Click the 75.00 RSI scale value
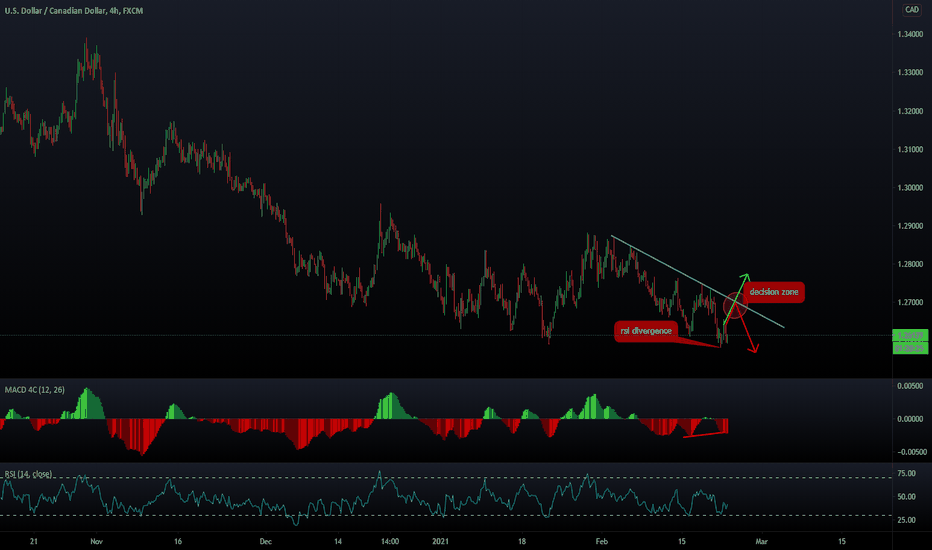932x550 pixels. [906, 473]
